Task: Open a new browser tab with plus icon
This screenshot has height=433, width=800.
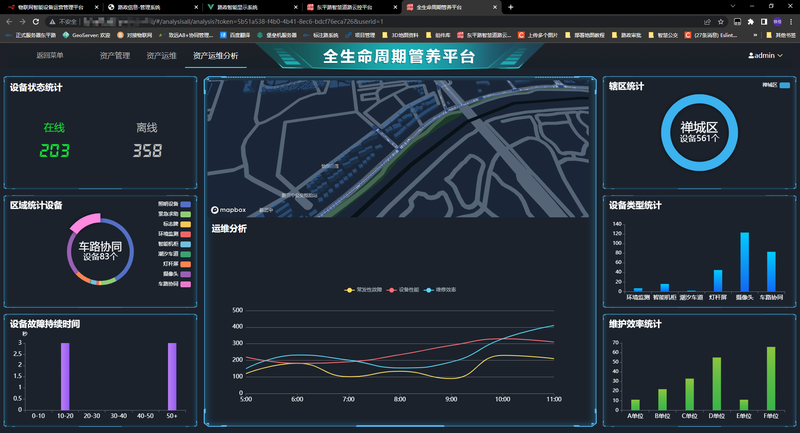Action: click(x=511, y=6)
